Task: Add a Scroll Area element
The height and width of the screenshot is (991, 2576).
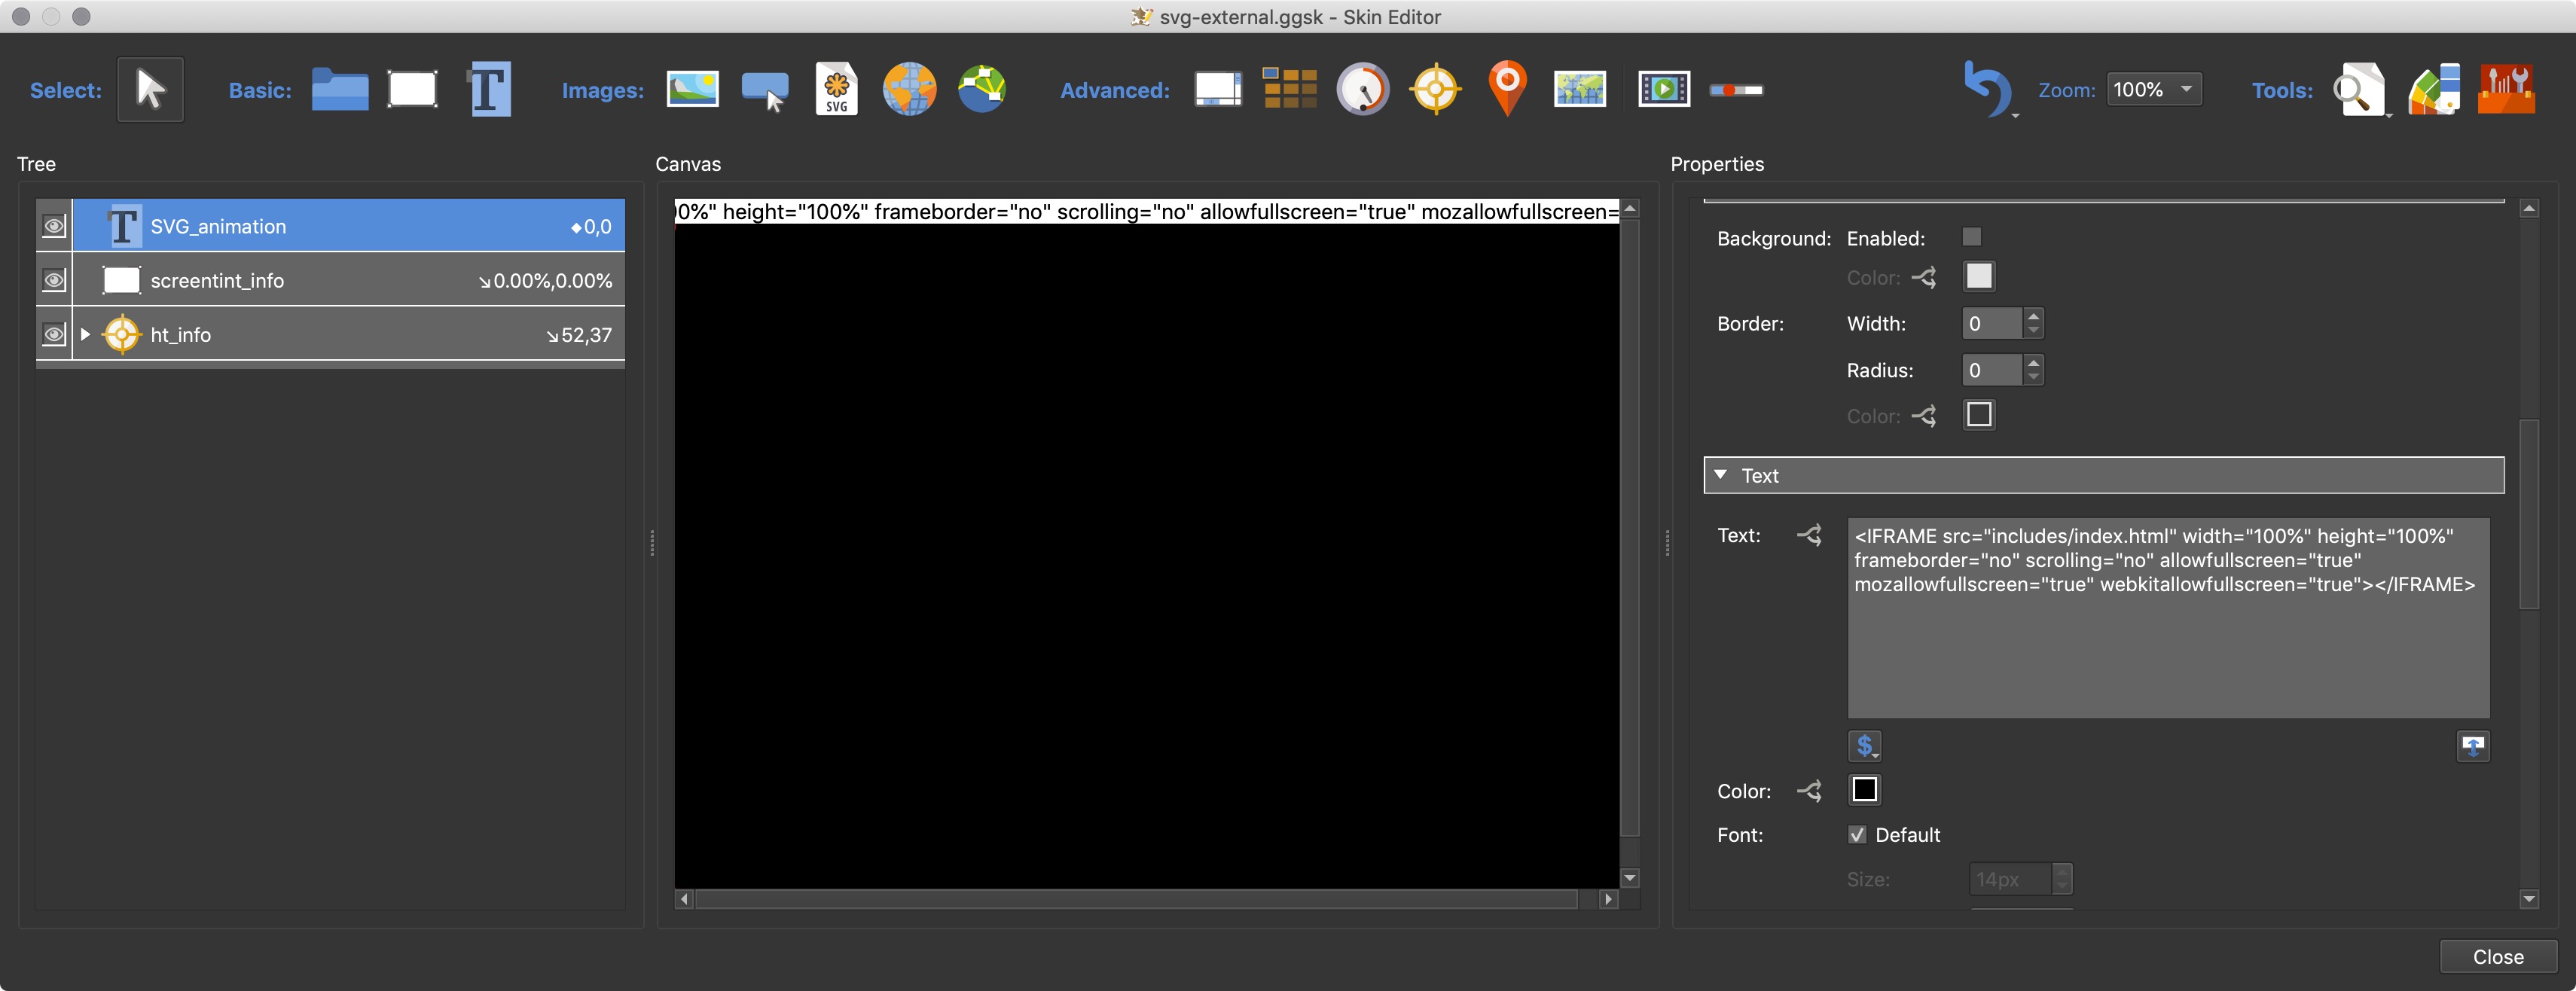Action: pyautogui.click(x=1218, y=90)
